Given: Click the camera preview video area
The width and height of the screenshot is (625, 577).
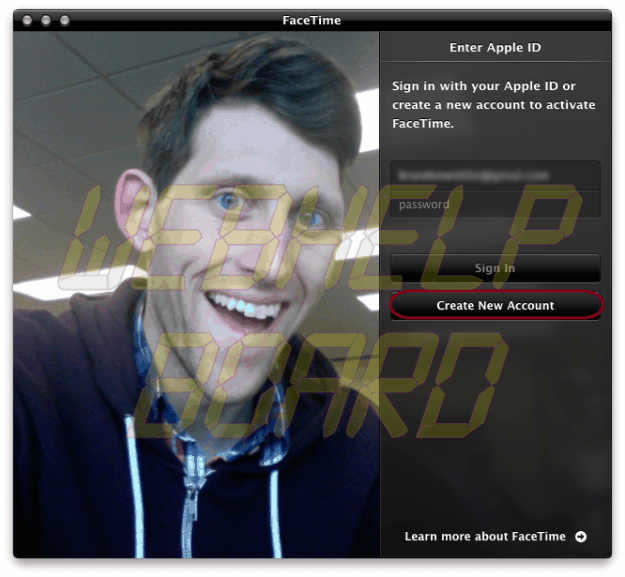Looking at the screenshot, I should (x=197, y=294).
